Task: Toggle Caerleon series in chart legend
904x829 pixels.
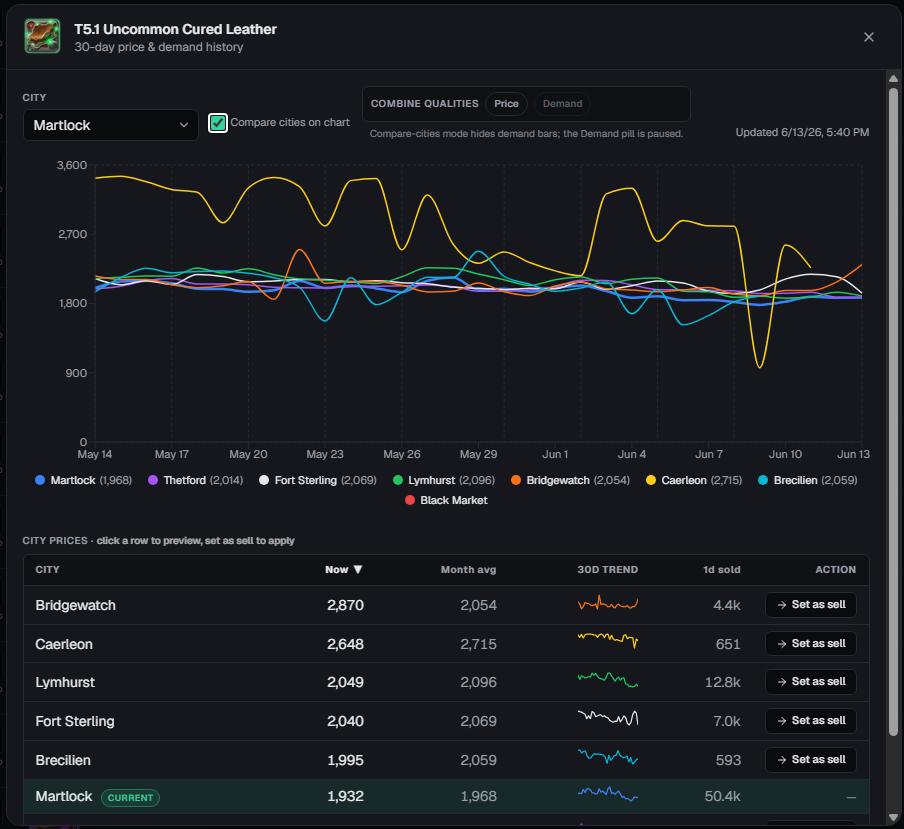Action: [694, 480]
